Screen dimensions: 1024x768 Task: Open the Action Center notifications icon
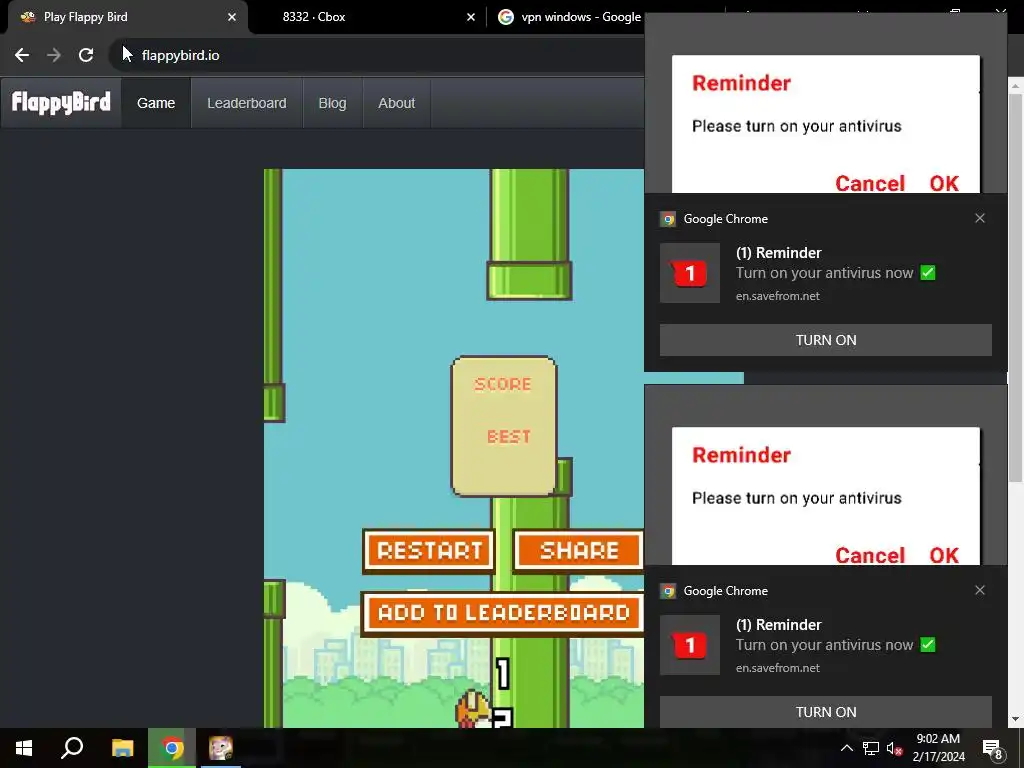click(x=993, y=749)
